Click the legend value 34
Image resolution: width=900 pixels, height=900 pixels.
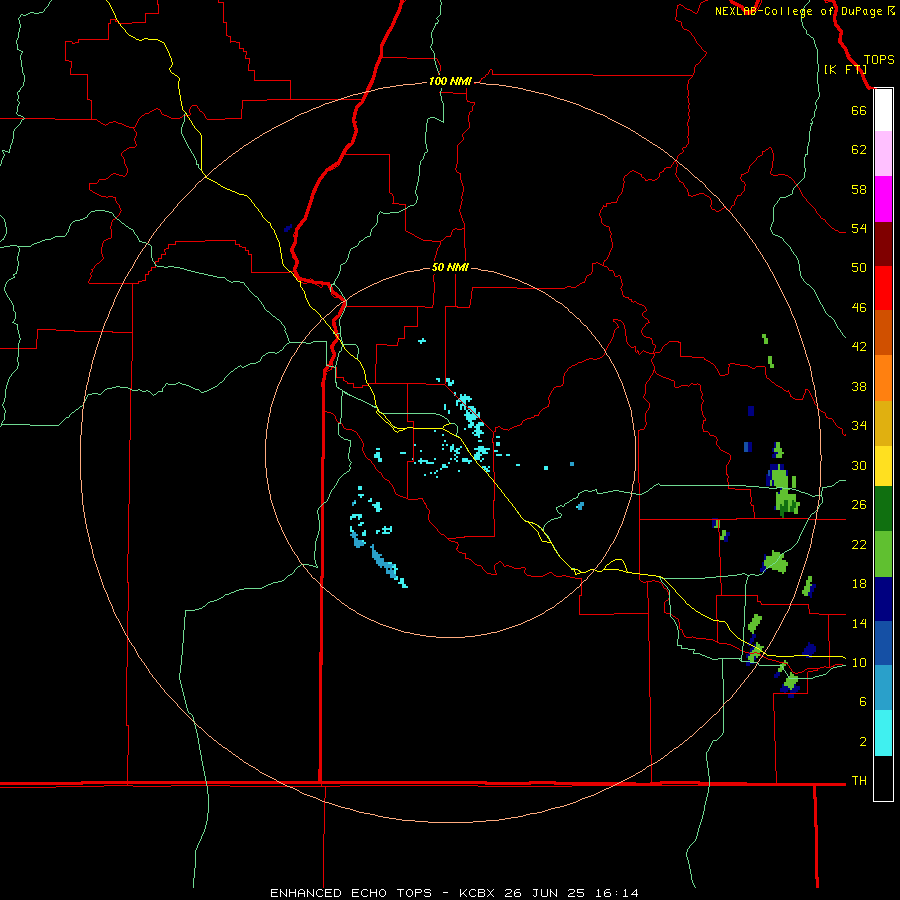pyautogui.click(x=859, y=425)
